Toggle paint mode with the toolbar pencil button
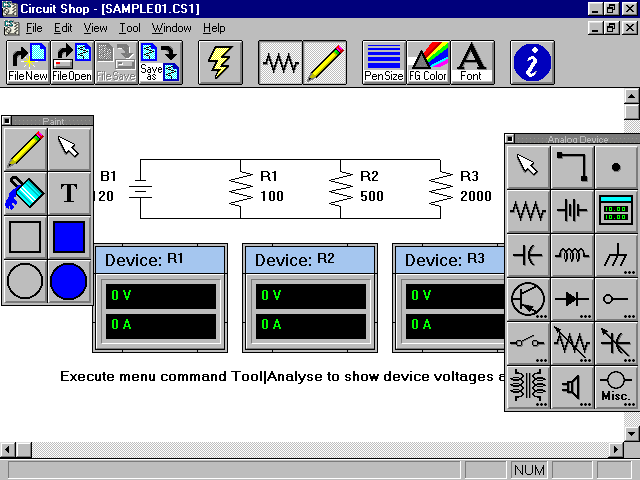Screen dimensions: 640x480 coord(325,62)
